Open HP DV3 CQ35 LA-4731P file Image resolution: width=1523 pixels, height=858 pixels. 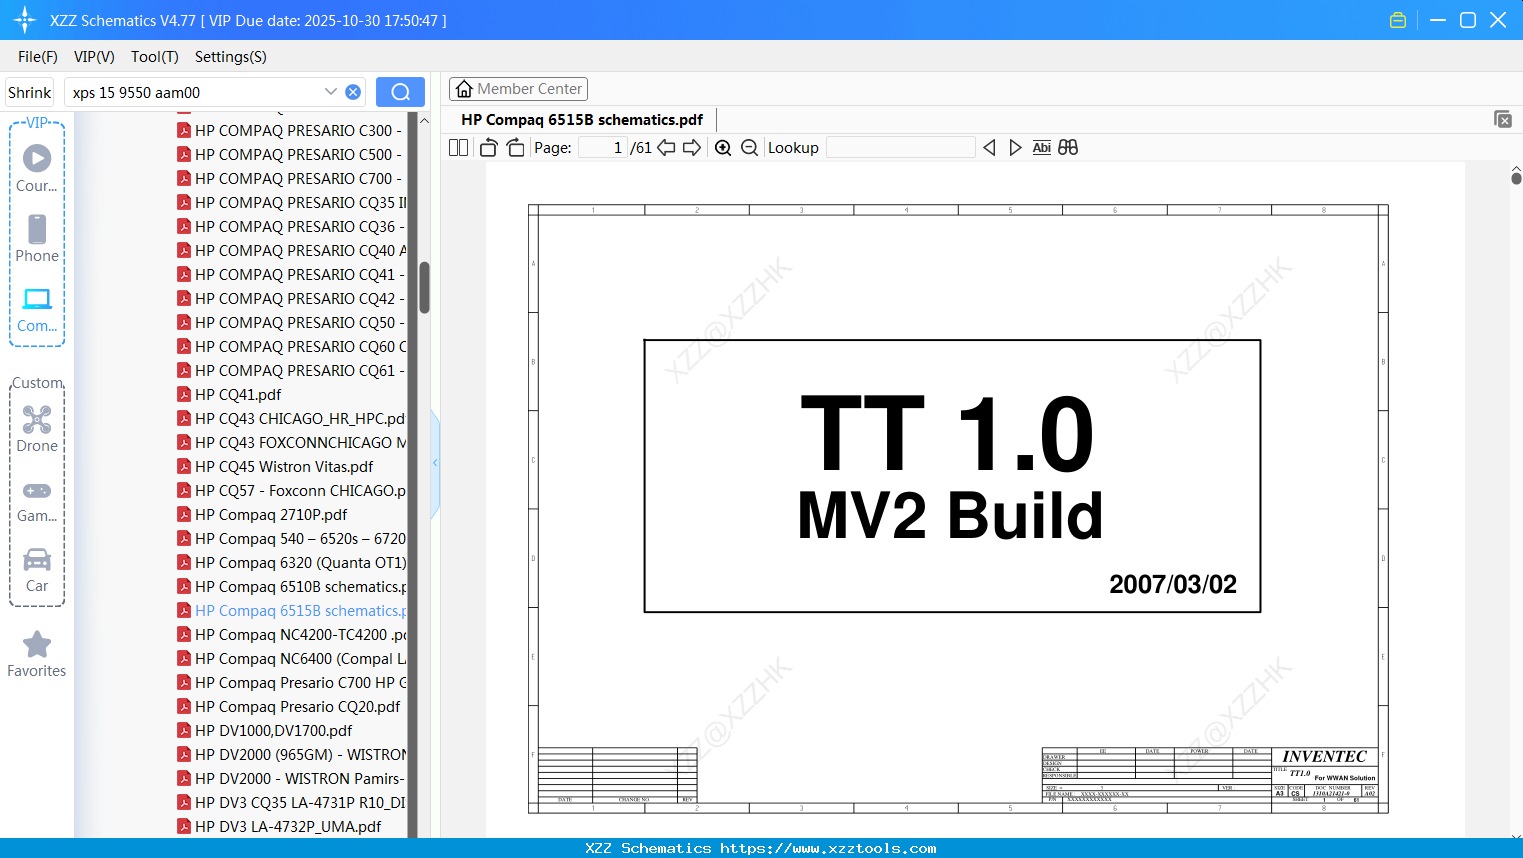click(x=291, y=802)
